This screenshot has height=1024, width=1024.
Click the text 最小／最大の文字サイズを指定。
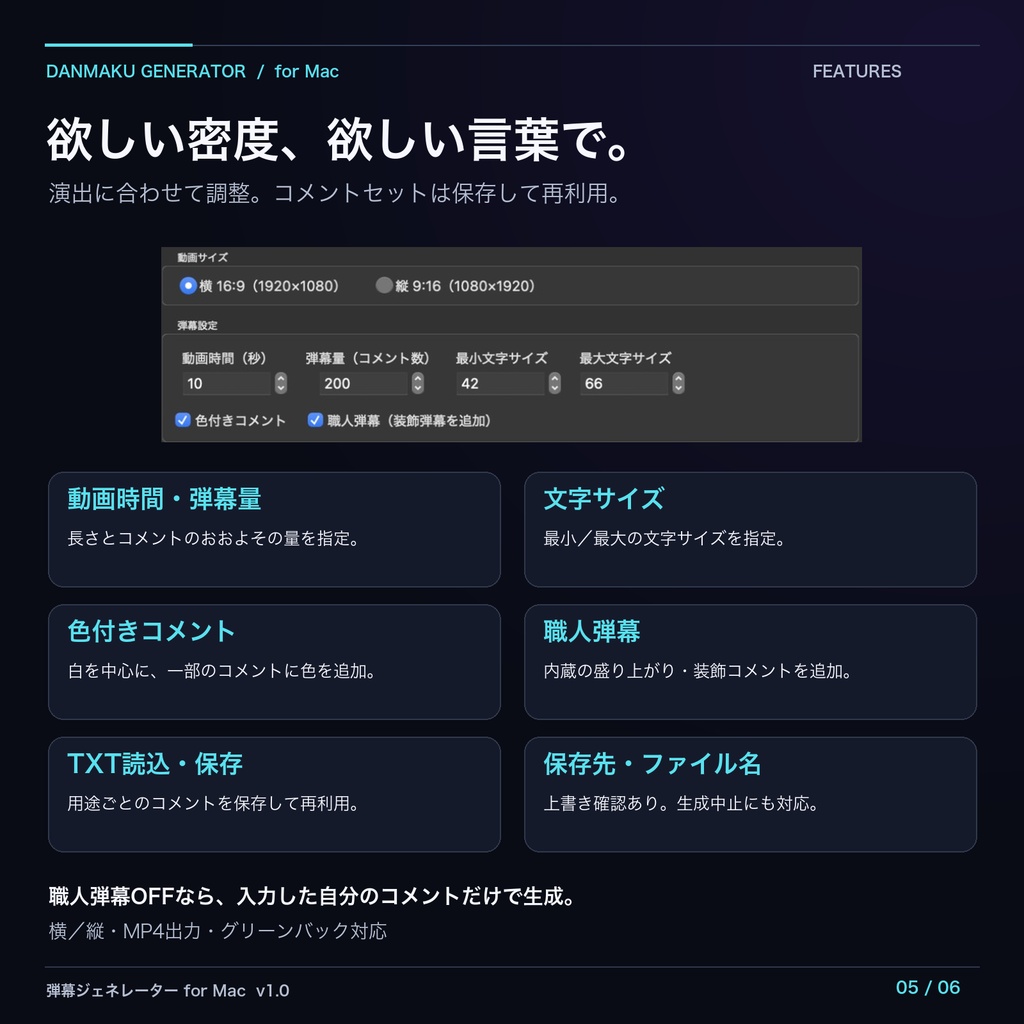tap(665, 539)
